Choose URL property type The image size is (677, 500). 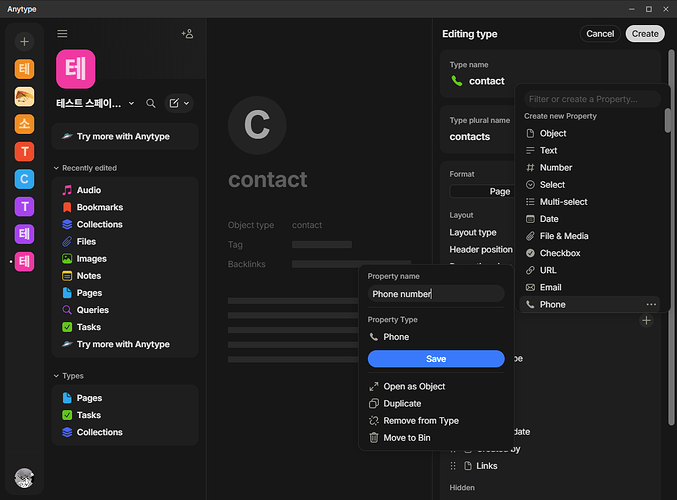point(589,270)
